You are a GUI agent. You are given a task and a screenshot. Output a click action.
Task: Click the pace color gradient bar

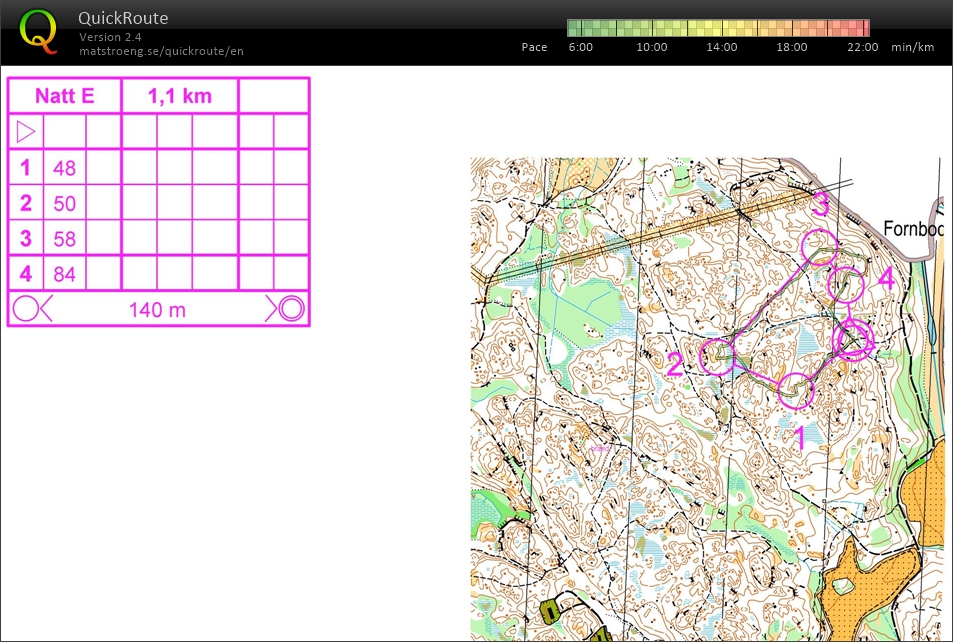pos(718,28)
